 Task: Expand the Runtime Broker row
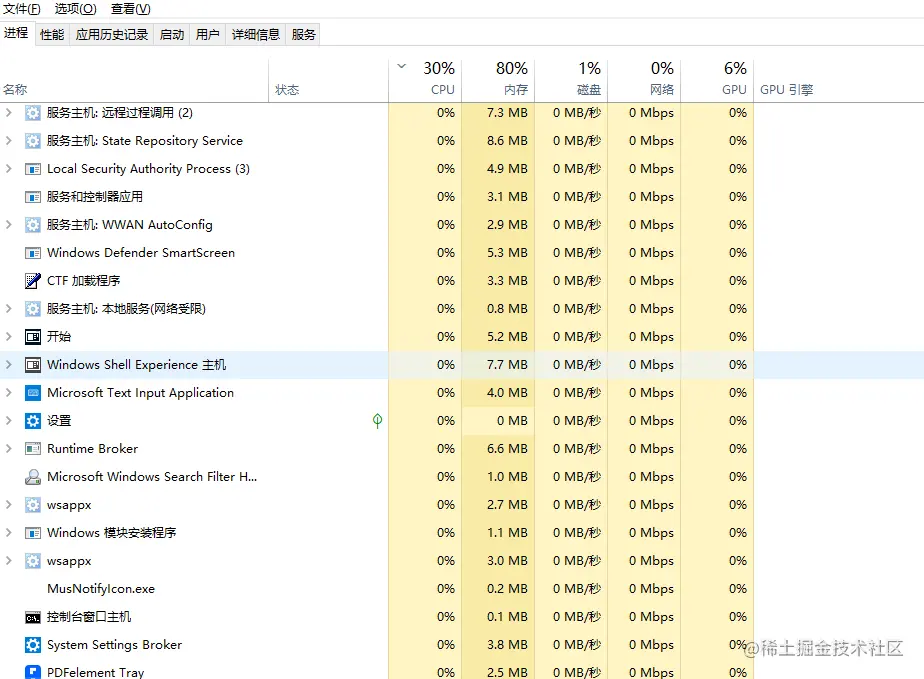(x=8, y=449)
